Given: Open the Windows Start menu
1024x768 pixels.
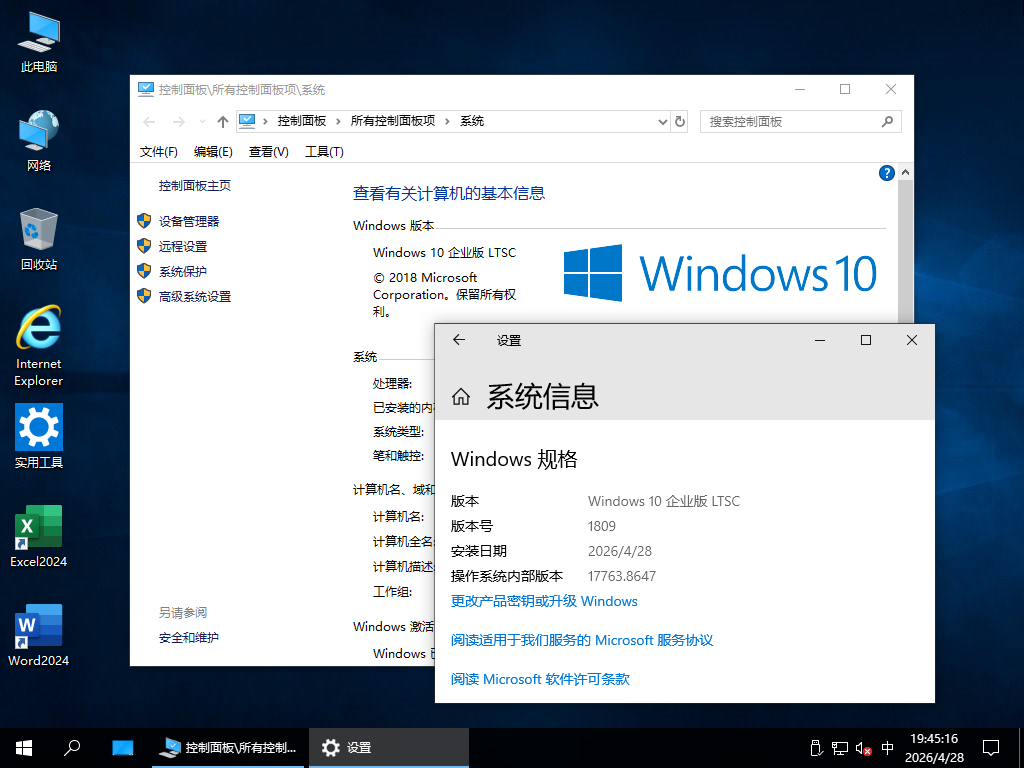Looking at the screenshot, I should [24, 748].
